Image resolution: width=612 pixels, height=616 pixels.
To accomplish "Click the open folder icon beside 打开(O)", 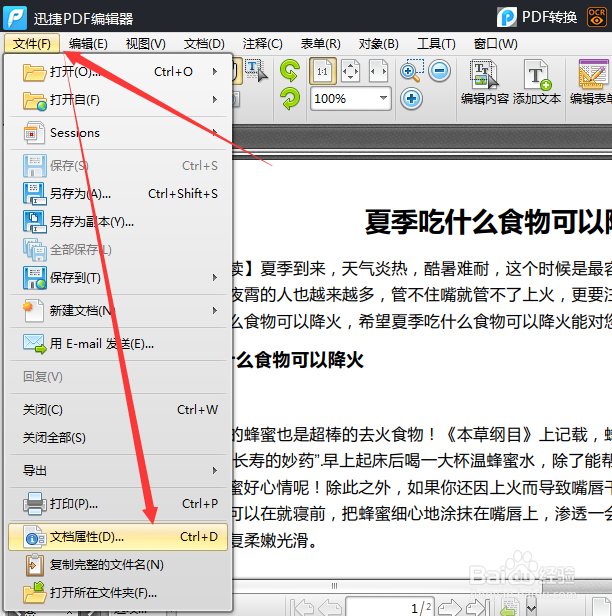I will point(34,72).
